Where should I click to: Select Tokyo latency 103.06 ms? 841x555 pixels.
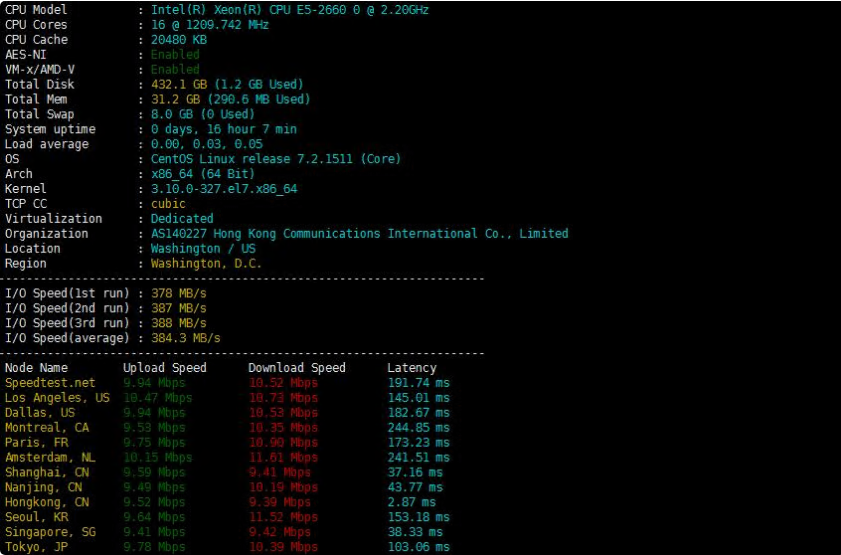418,547
